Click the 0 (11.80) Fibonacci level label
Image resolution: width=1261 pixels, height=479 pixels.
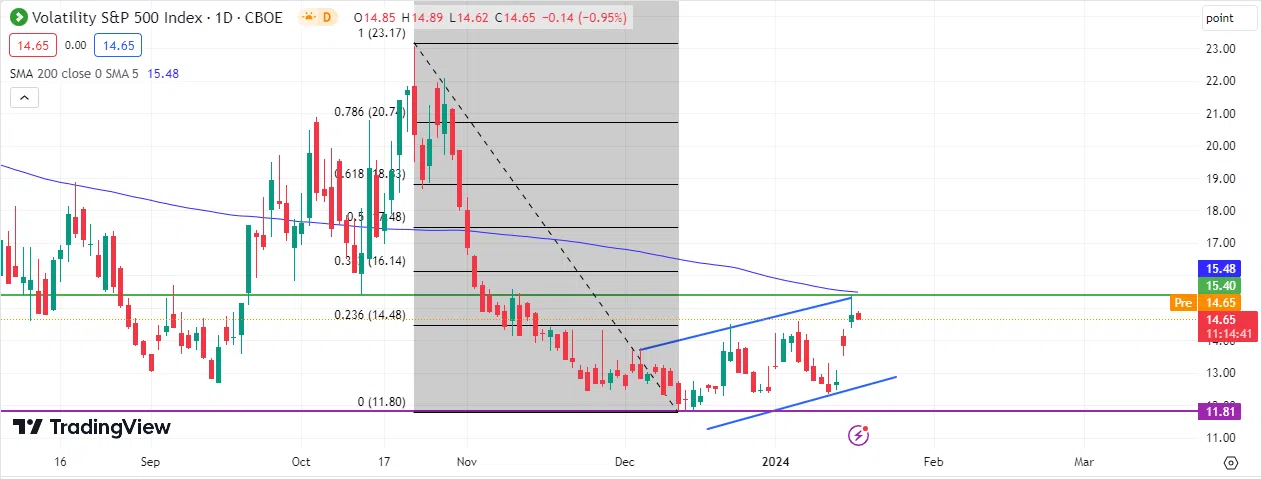(383, 402)
